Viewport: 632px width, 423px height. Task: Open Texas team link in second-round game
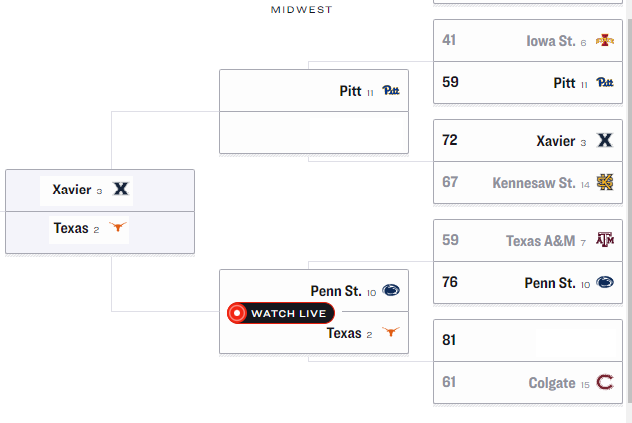point(343,333)
